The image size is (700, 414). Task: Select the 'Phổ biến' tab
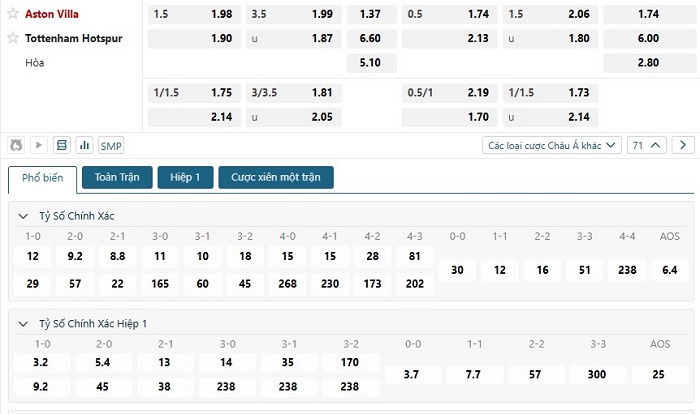pyautogui.click(x=42, y=178)
